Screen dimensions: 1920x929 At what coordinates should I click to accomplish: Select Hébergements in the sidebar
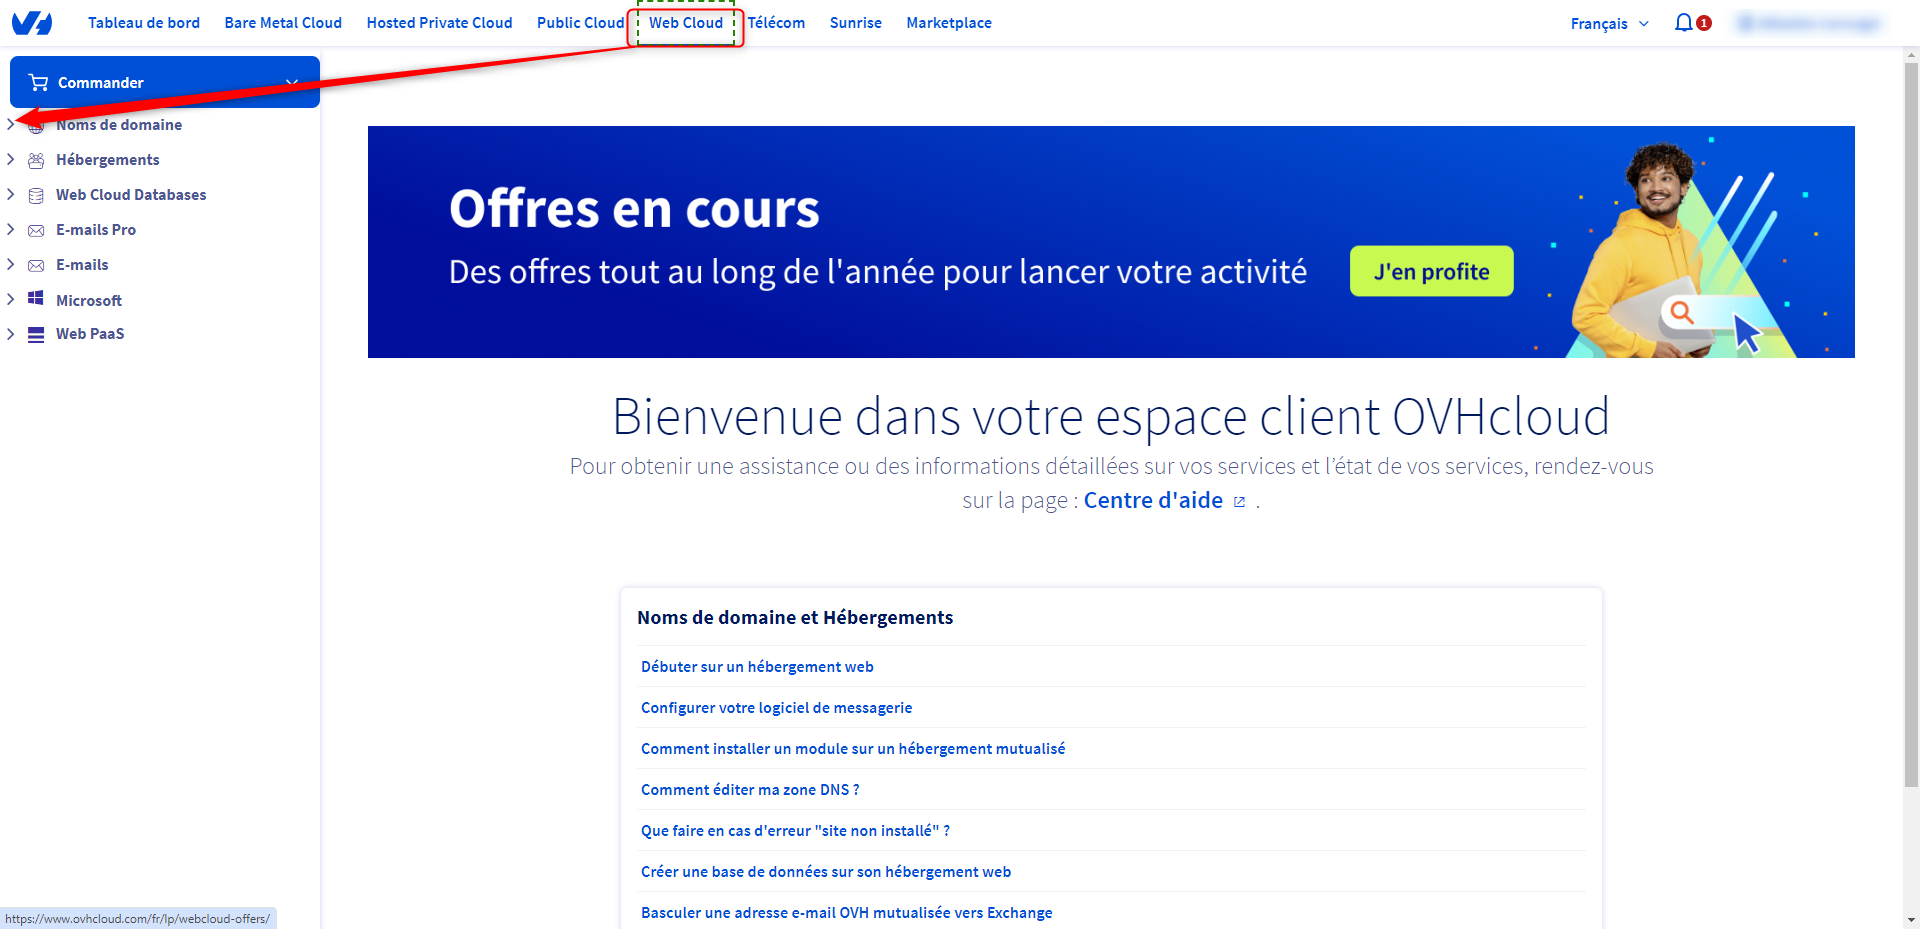click(108, 160)
